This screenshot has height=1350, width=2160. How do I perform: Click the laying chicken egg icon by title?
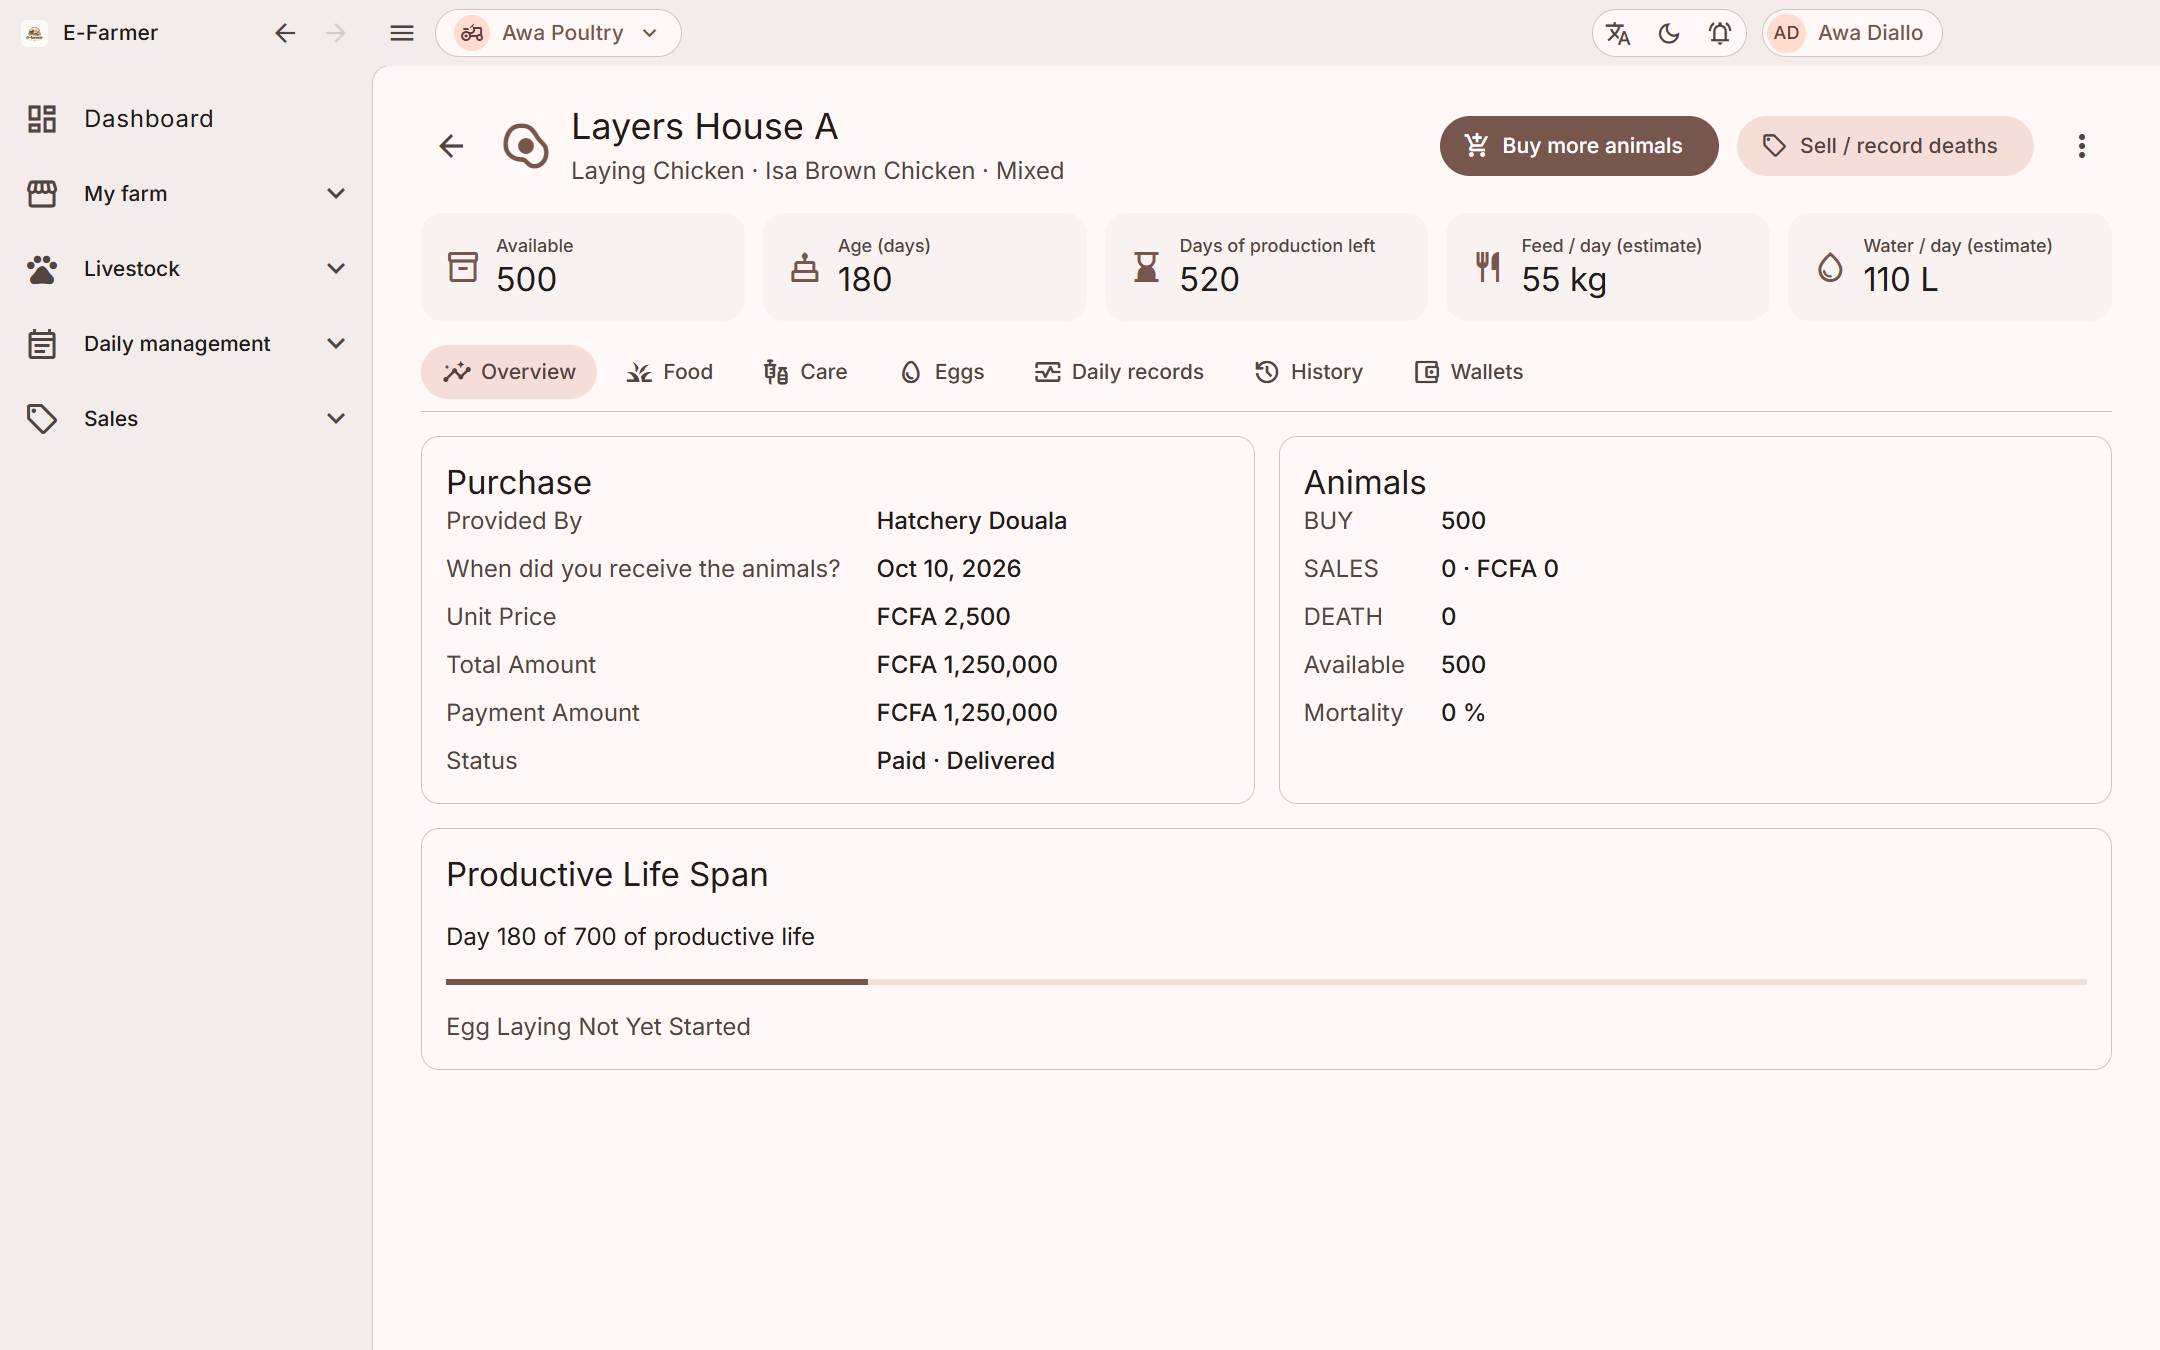coord(525,146)
